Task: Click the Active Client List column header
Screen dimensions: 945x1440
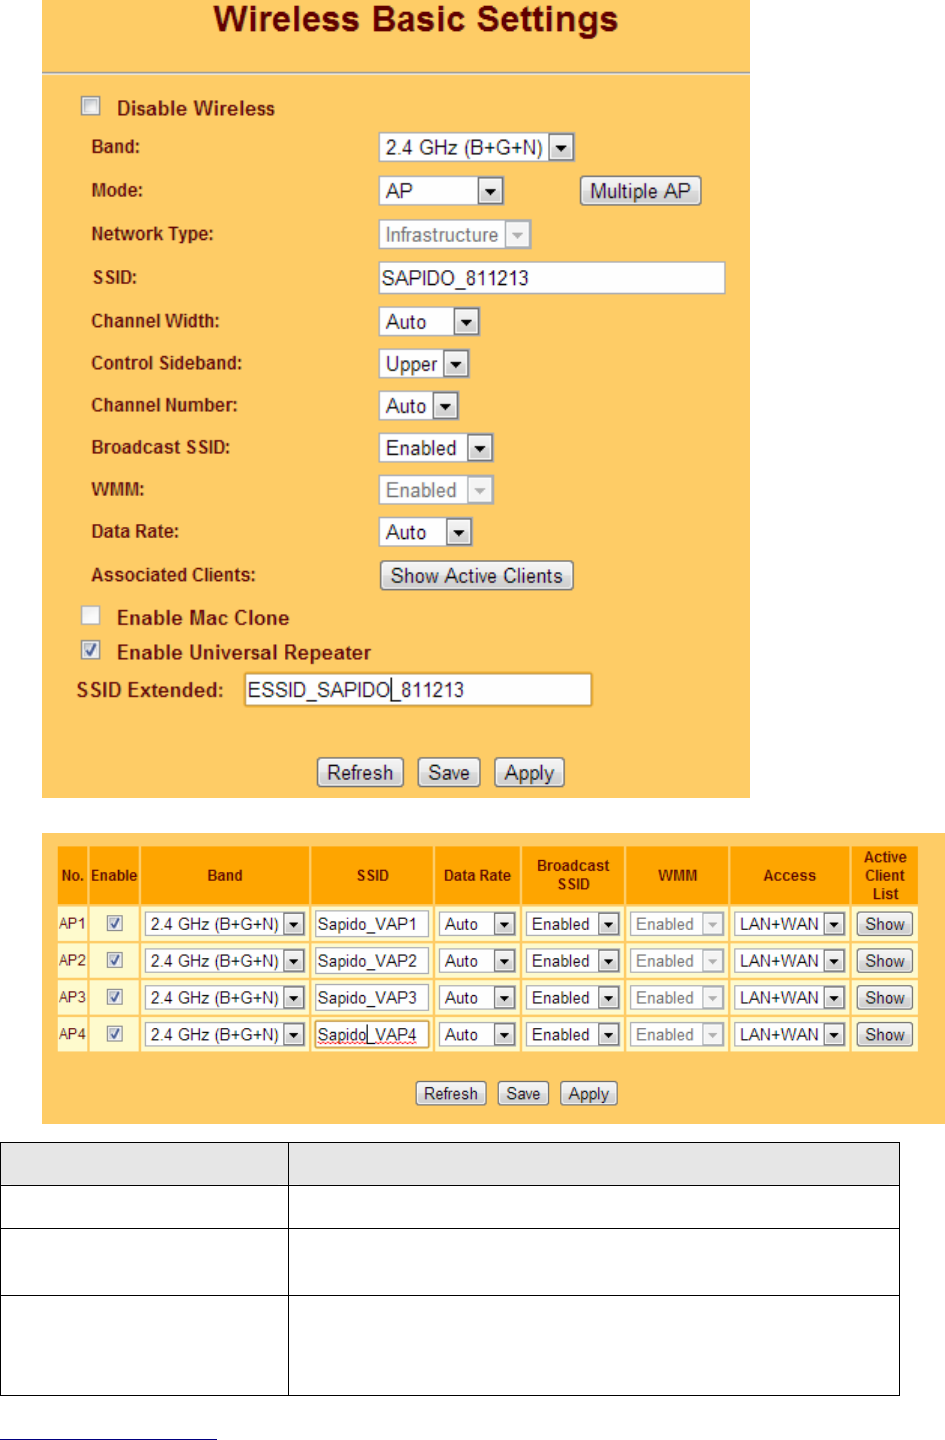Action: (x=885, y=875)
